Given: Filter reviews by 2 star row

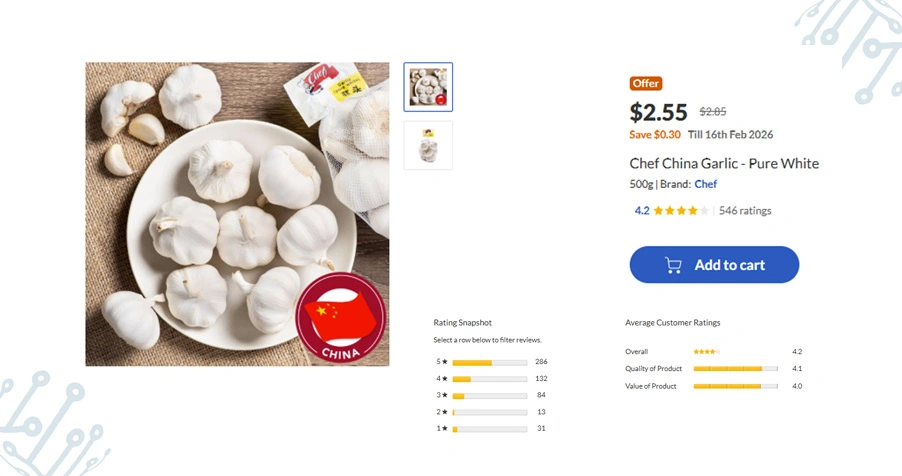Looking at the screenshot, I should (489, 412).
